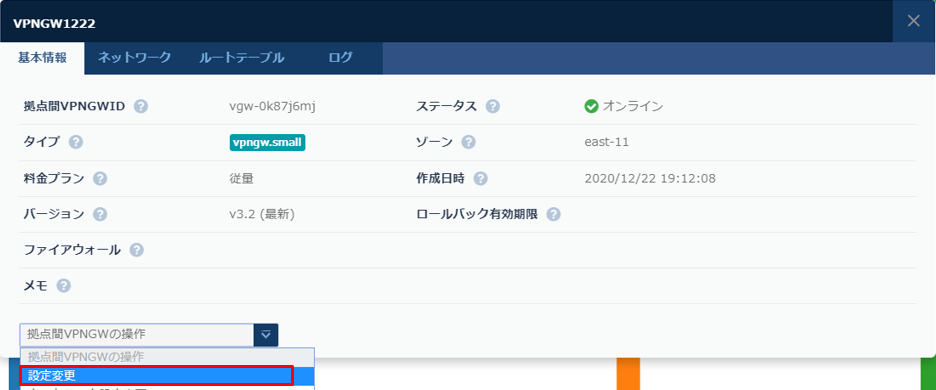936x390 pixels.
Task: Click the vpngw.small type badge
Action: tap(267, 143)
